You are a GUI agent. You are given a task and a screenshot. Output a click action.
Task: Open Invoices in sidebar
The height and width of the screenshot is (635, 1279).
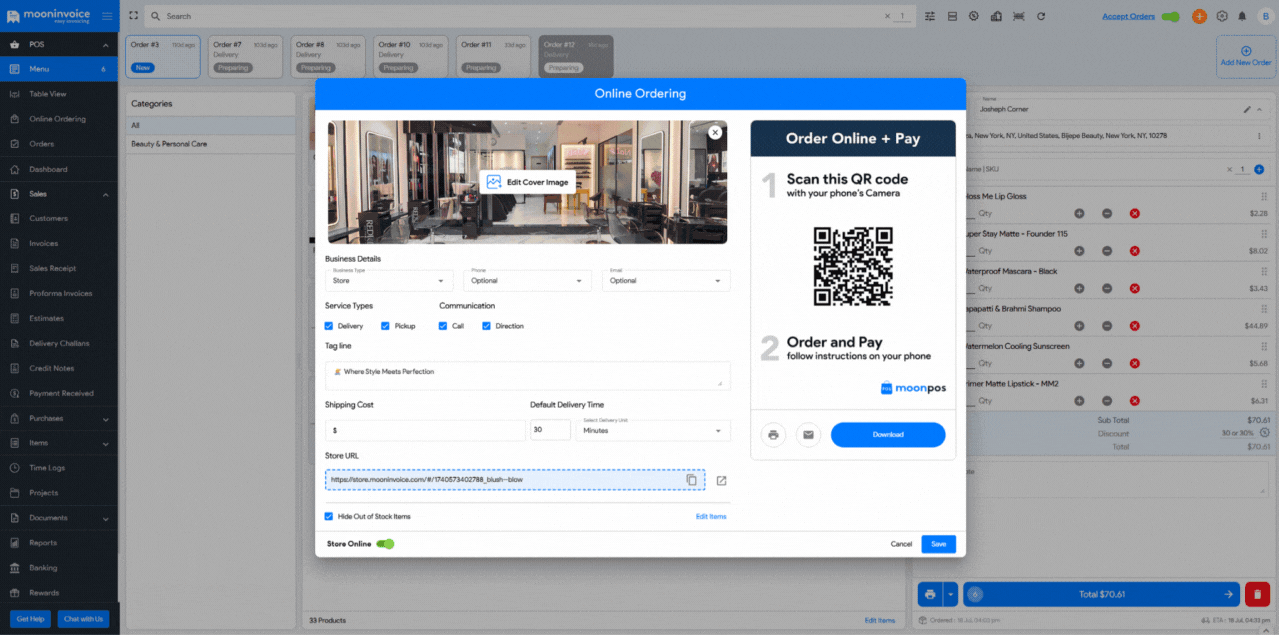click(59, 243)
